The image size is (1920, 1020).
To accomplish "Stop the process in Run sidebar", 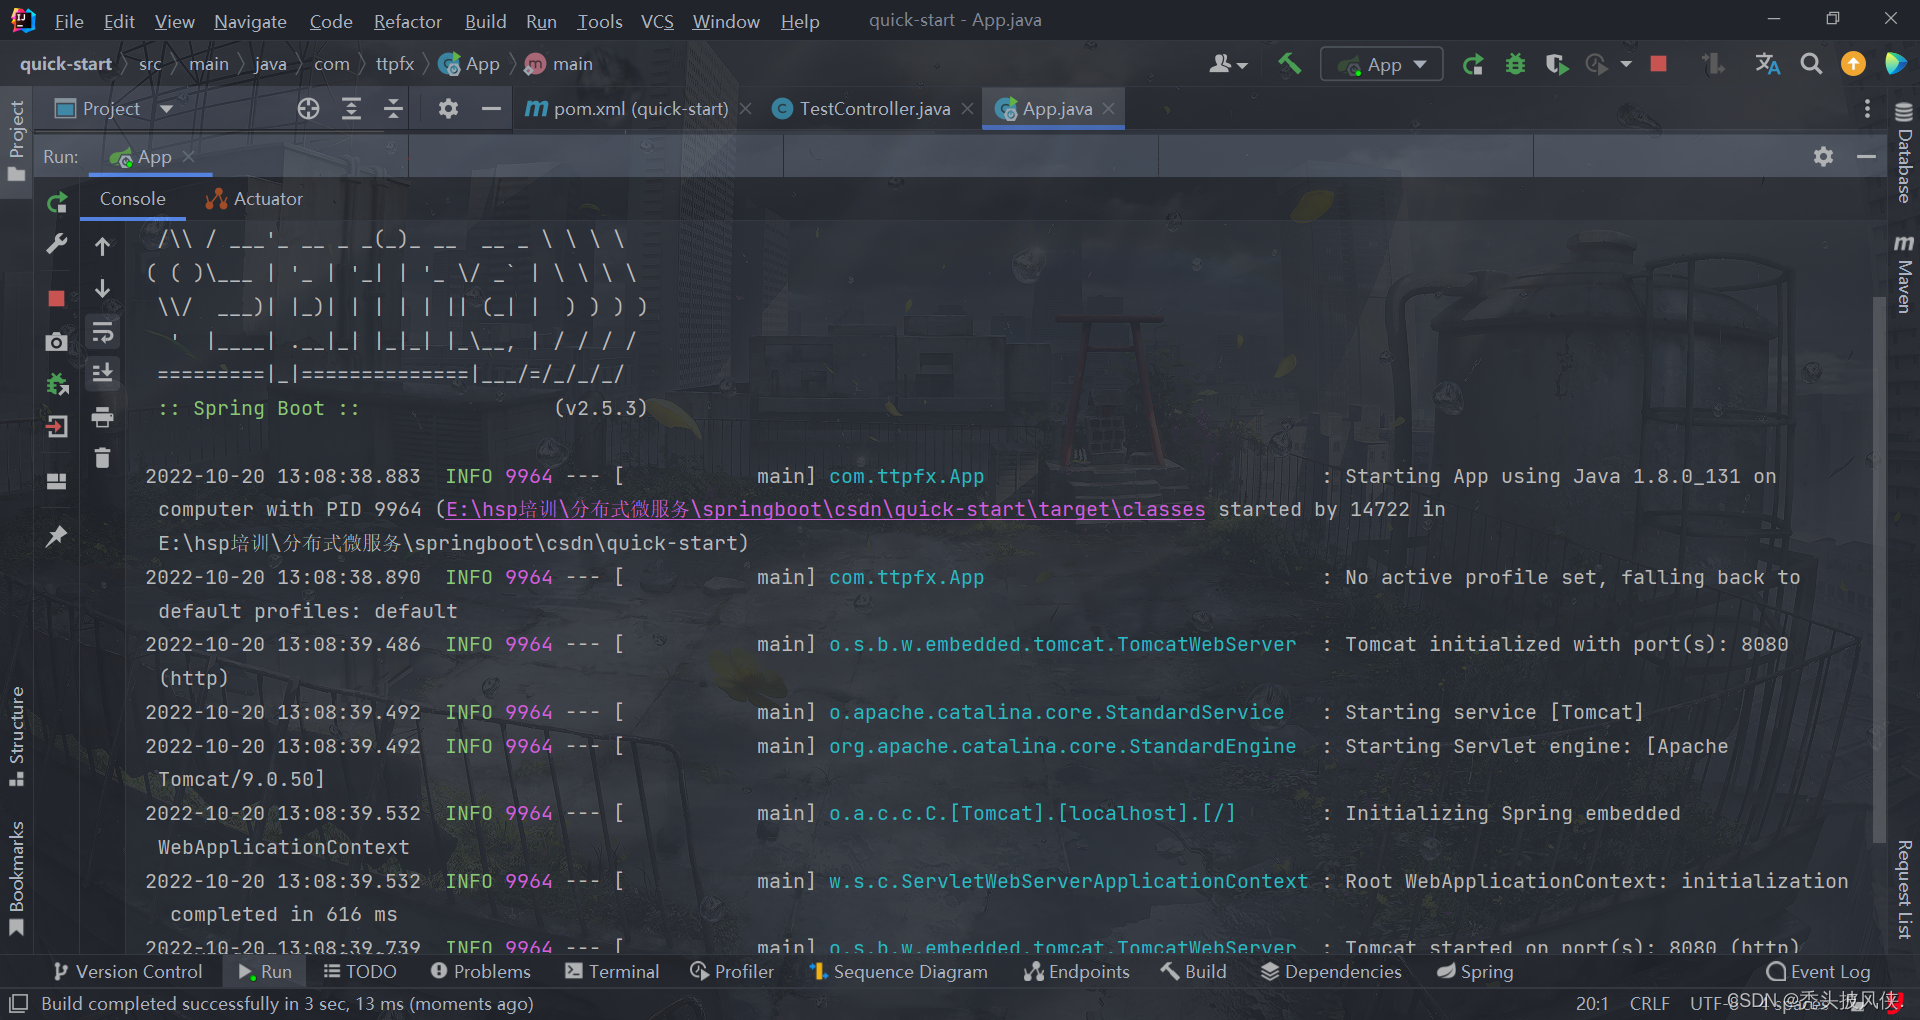I will click(57, 298).
